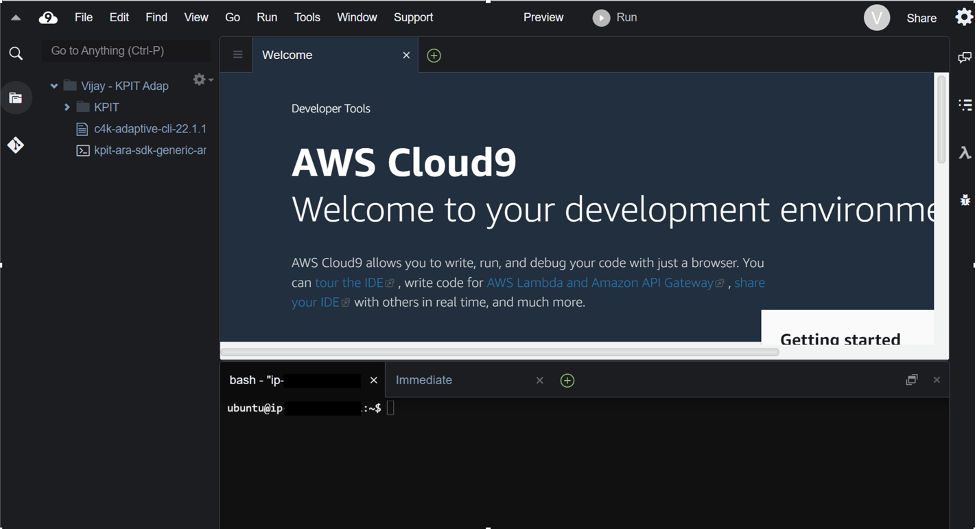Open file c4k-adaptive-cli-22.1.1
977x529 pixels.
[150, 128]
